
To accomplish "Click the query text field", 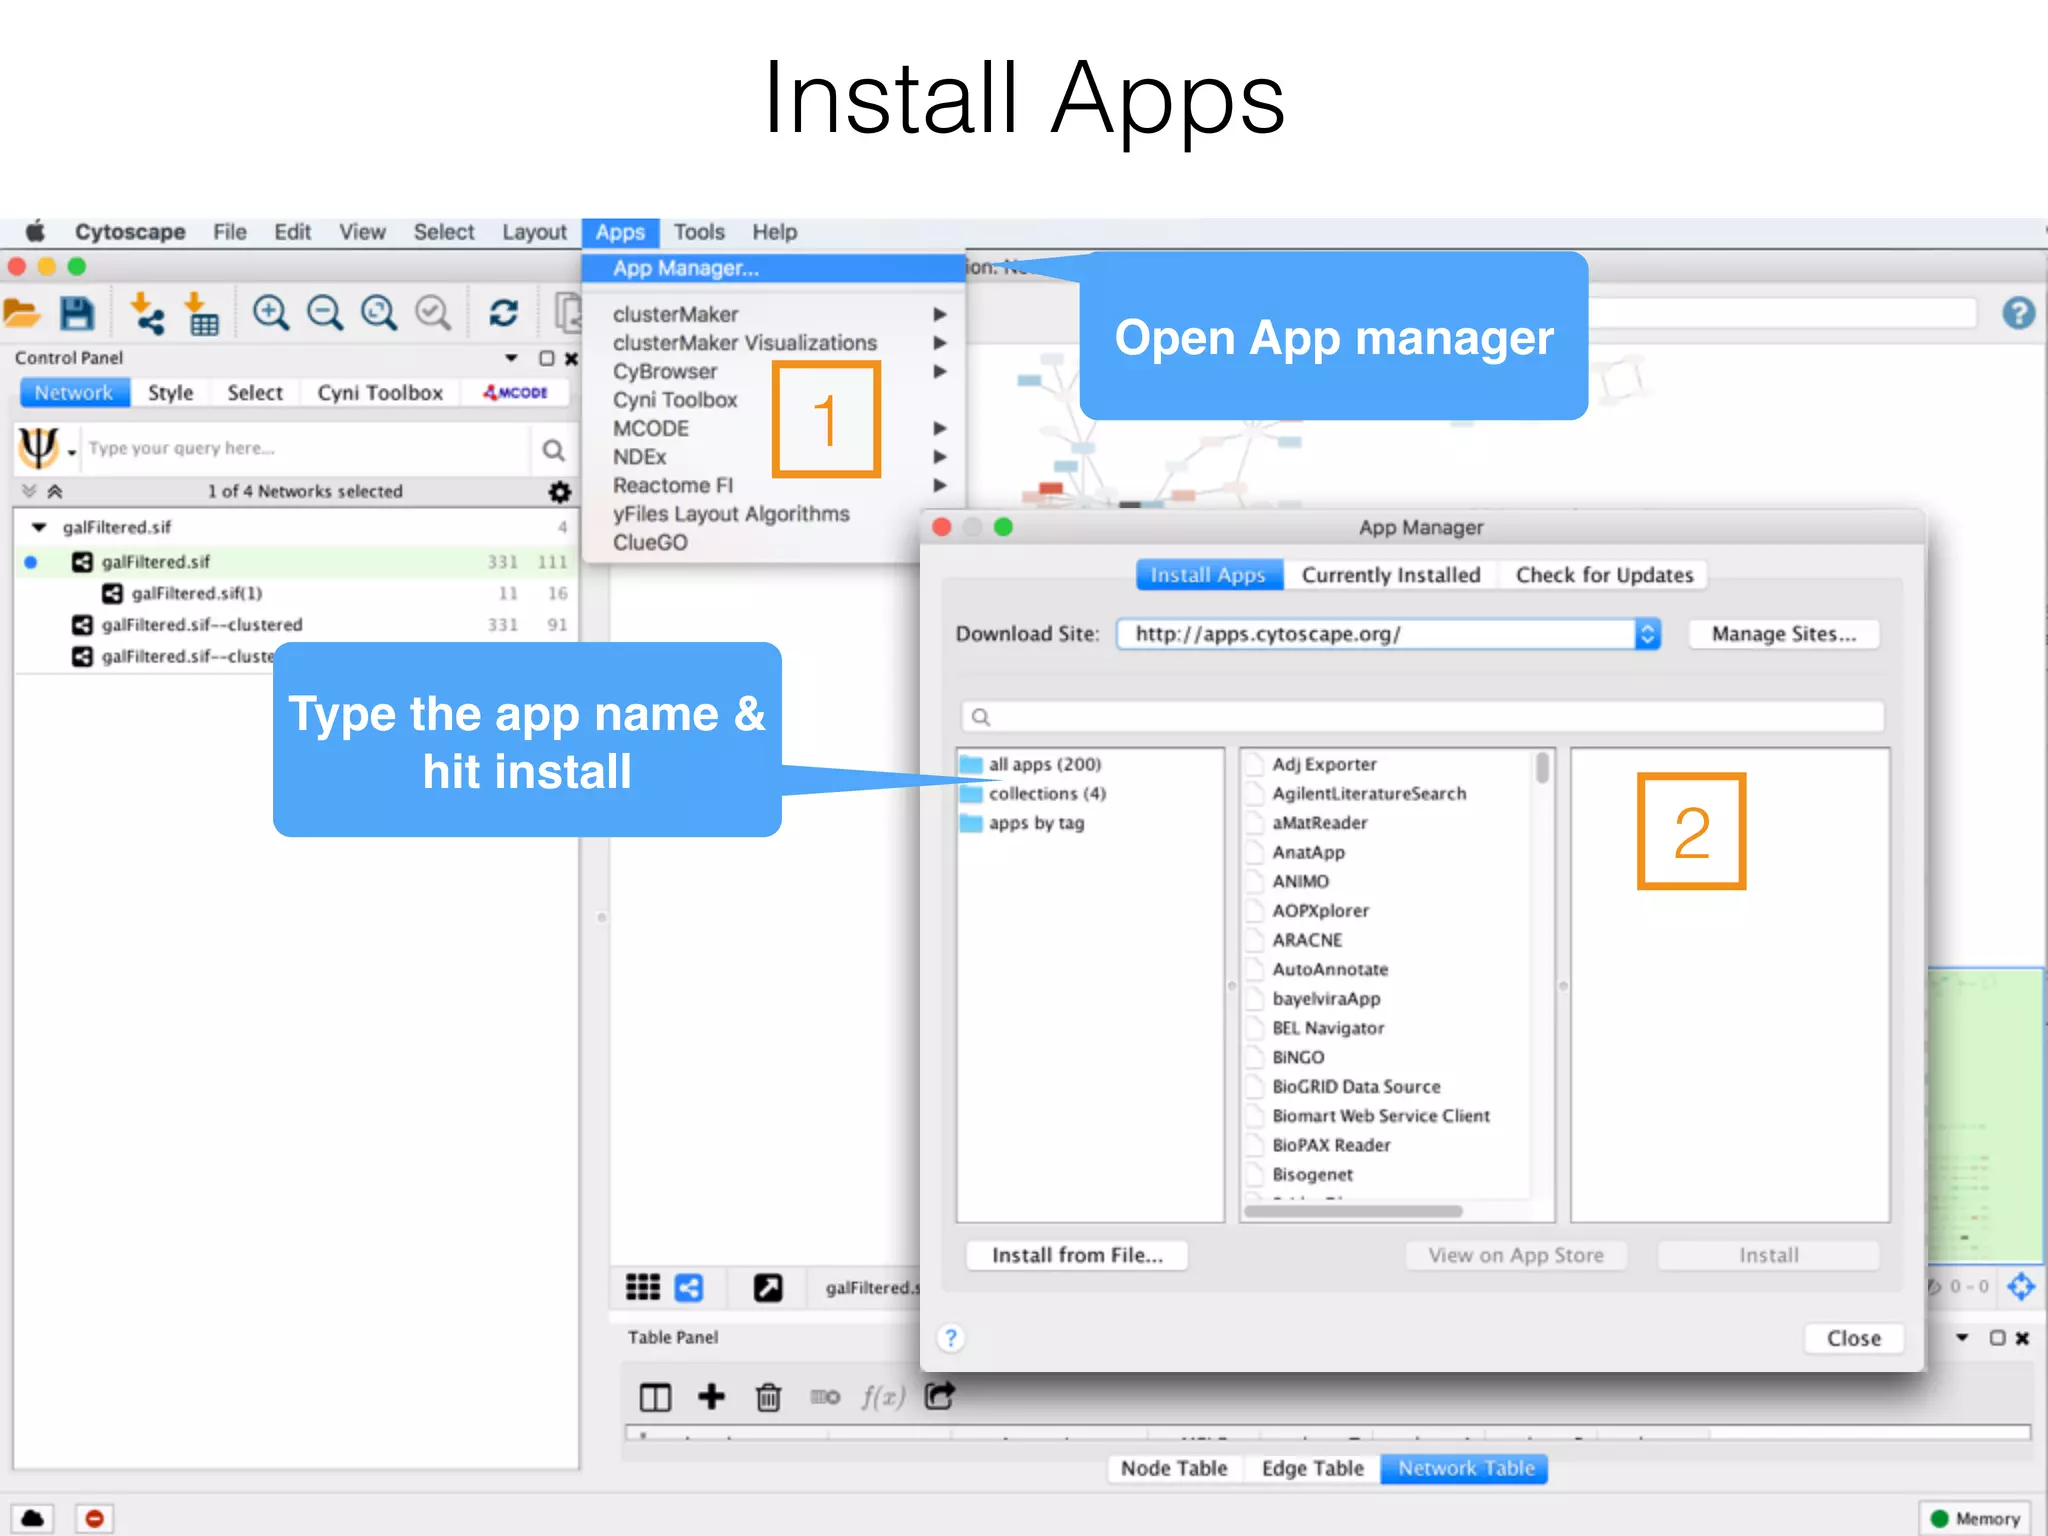I will coord(306,449).
